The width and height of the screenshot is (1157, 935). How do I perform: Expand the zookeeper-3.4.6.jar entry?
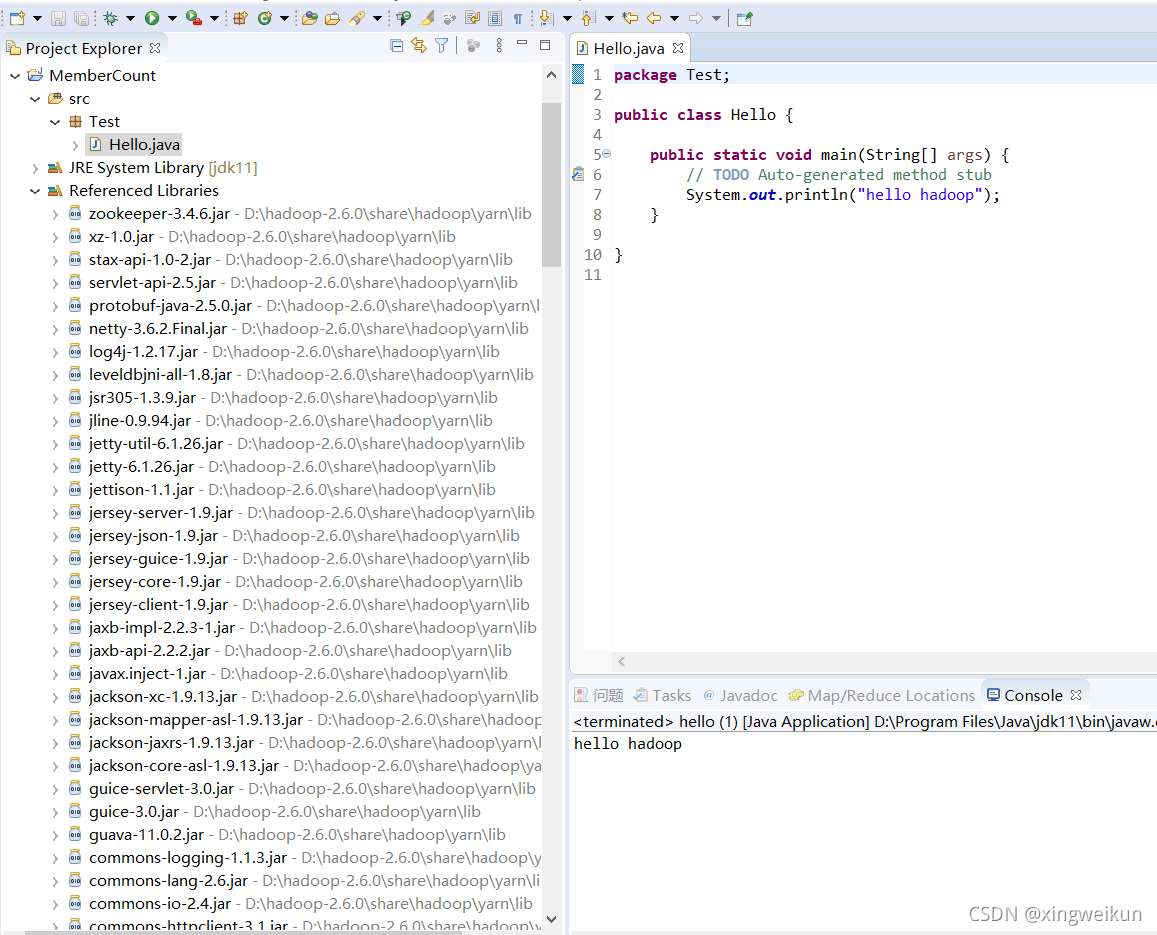click(x=55, y=214)
